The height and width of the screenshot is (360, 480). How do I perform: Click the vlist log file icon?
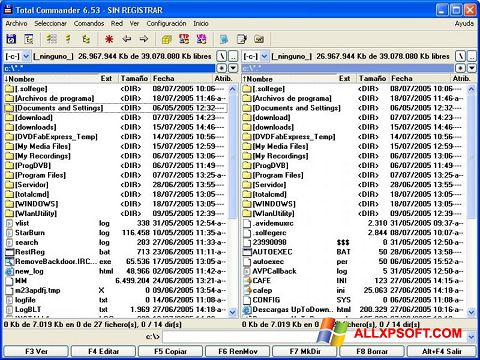[x=9, y=223]
